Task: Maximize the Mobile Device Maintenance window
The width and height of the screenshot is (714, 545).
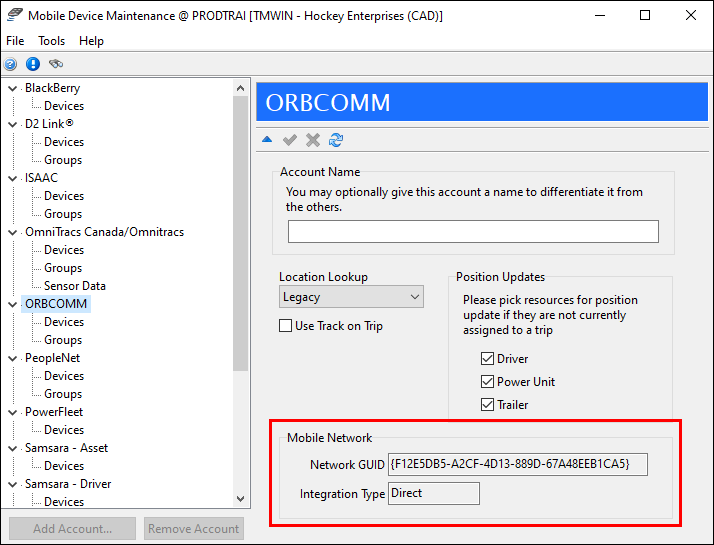Action: pyautogui.click(x=645, y=15)
